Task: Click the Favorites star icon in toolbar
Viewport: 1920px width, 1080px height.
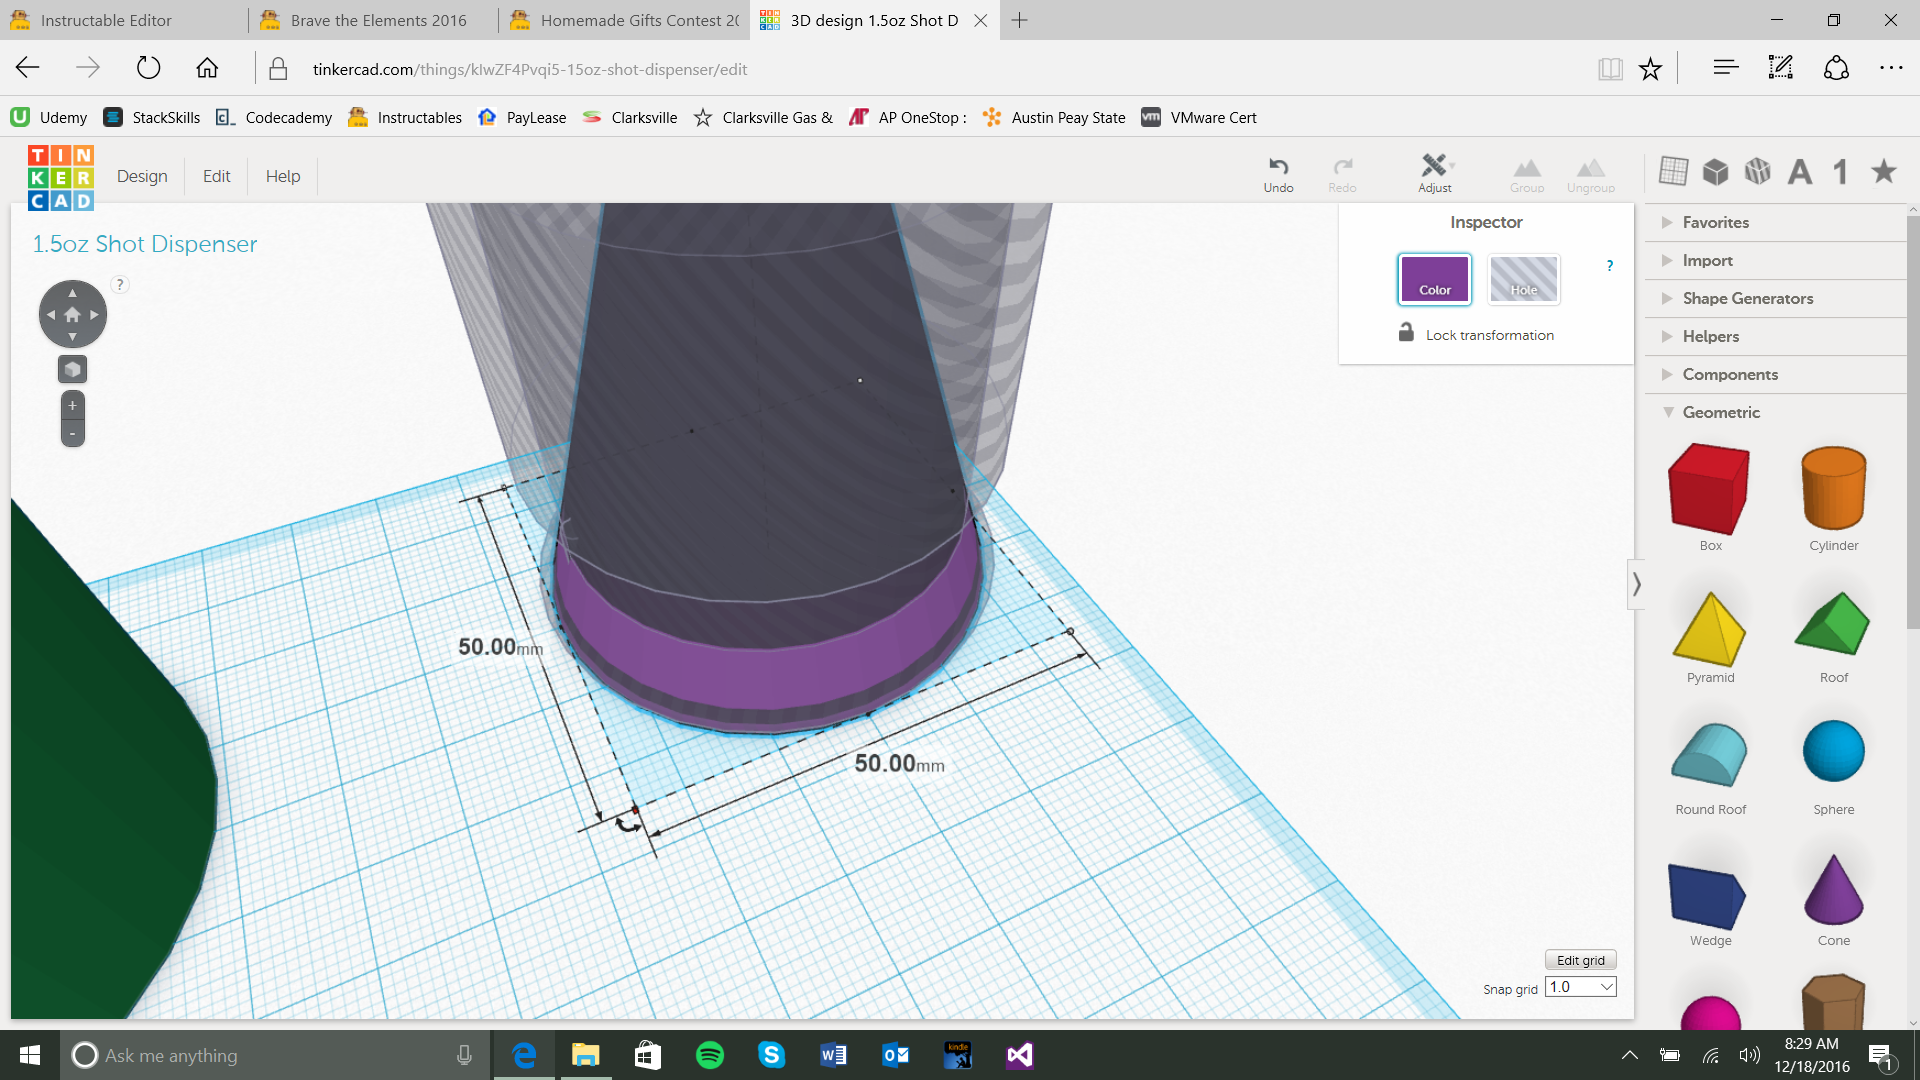Action: 1884,171
